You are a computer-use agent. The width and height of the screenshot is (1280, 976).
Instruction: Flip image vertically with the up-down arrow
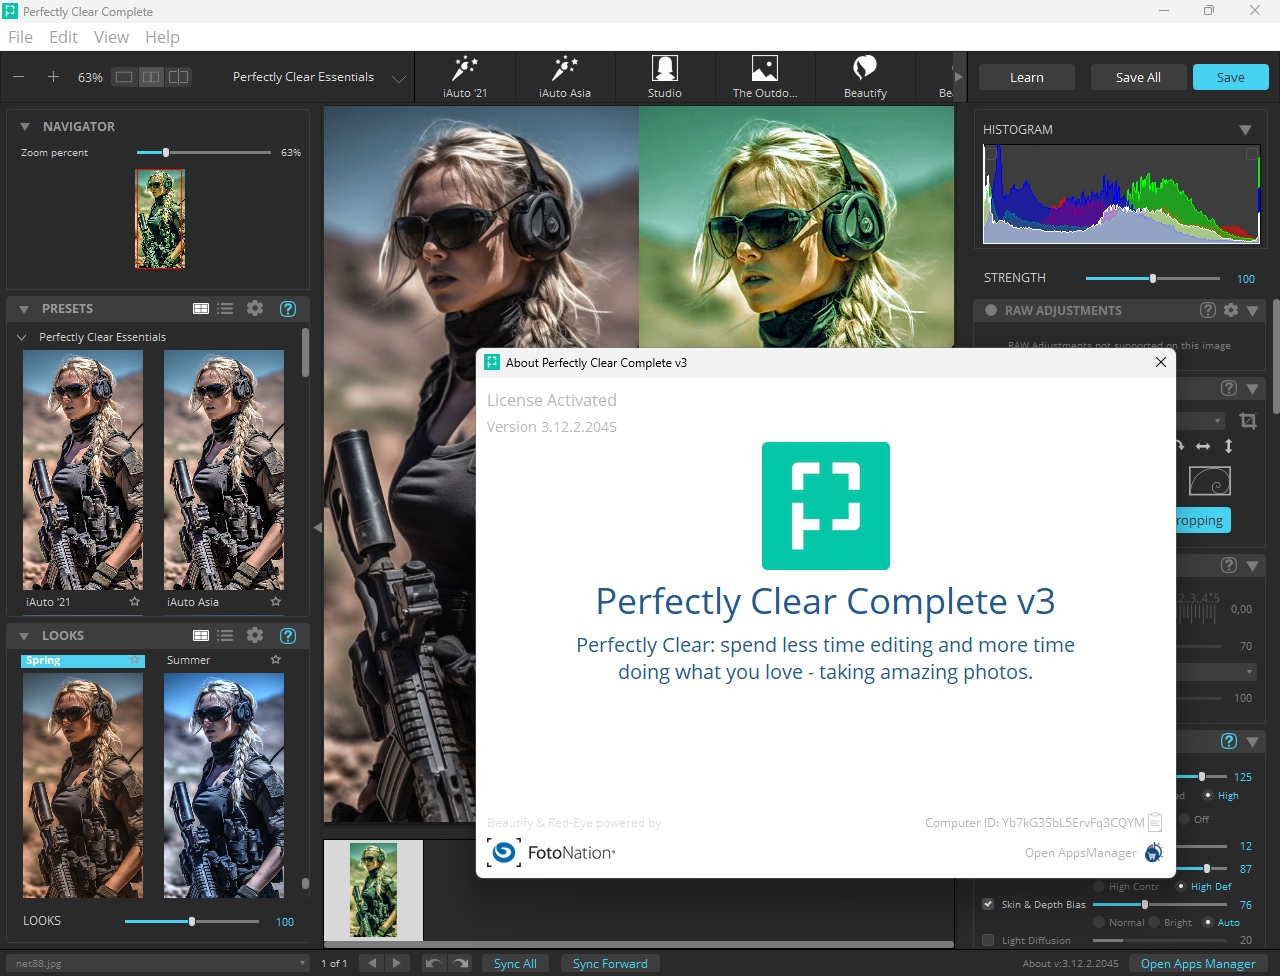click(x=1229, y=446)
